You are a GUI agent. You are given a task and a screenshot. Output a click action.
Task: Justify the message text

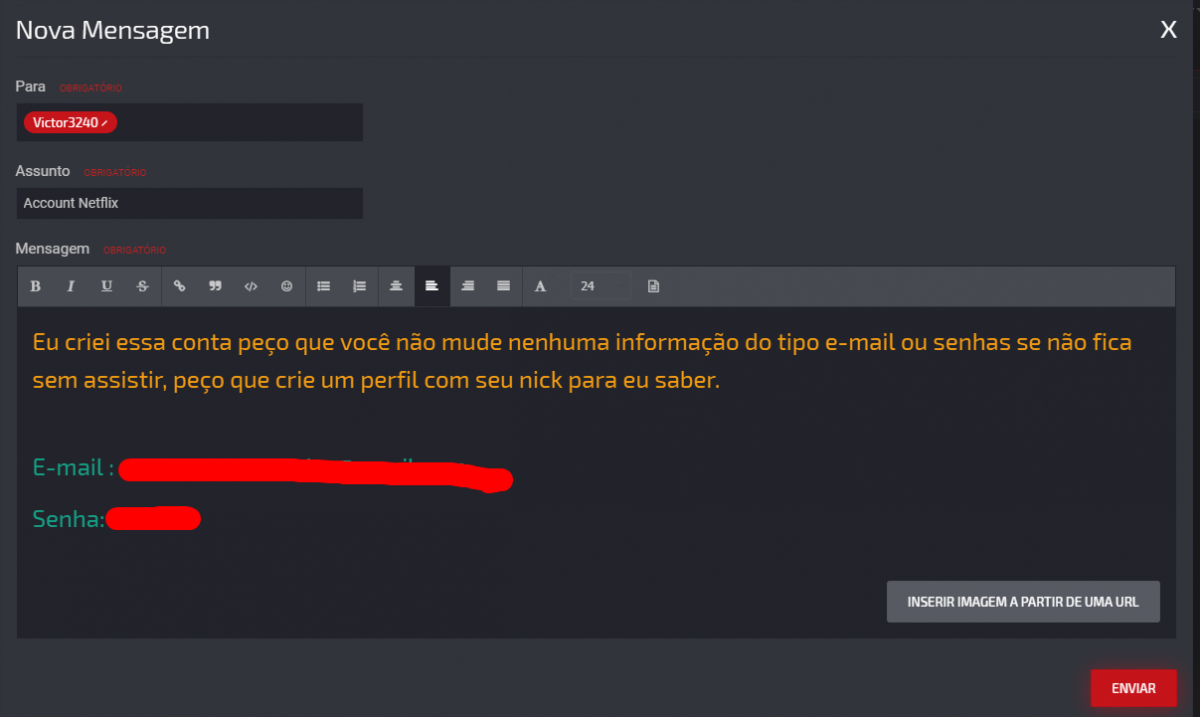tap(504, 286)
